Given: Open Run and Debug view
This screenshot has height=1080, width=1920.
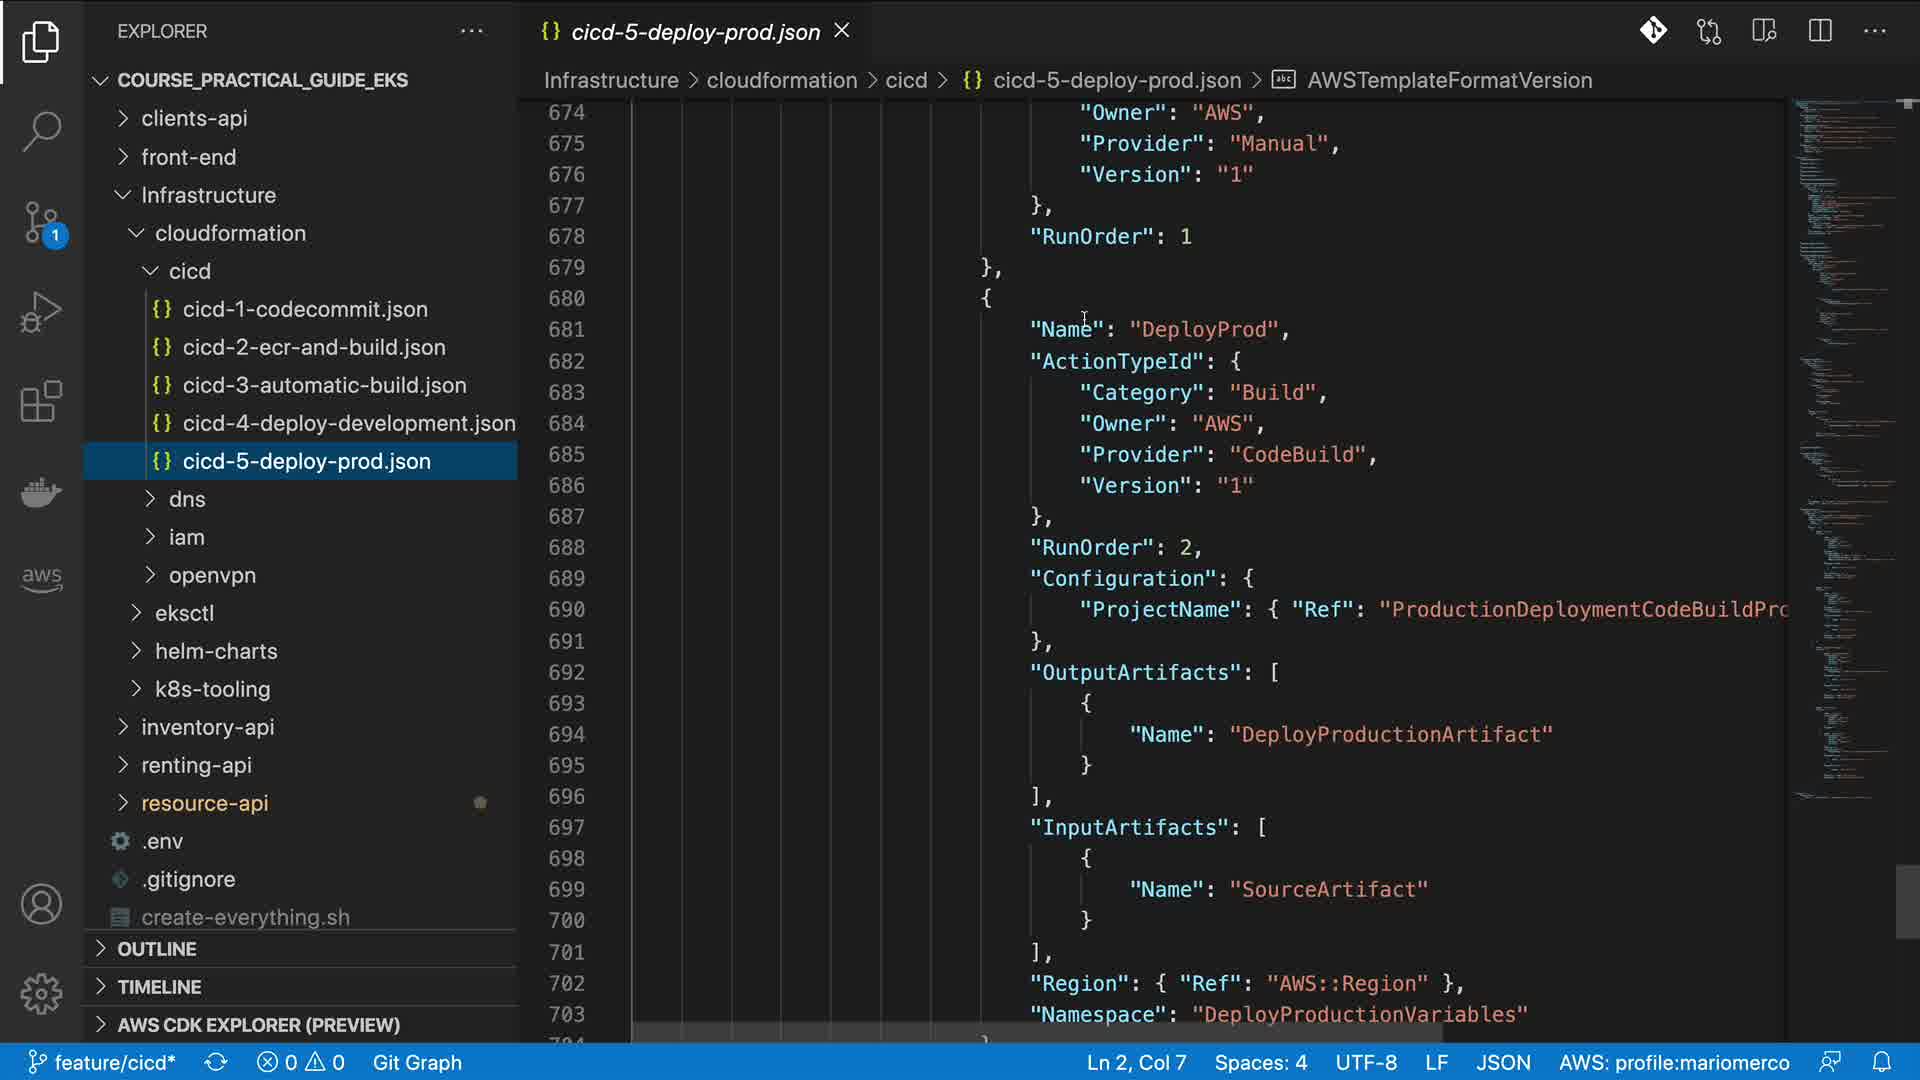Looking at the screenshot, I should (41, 312).
